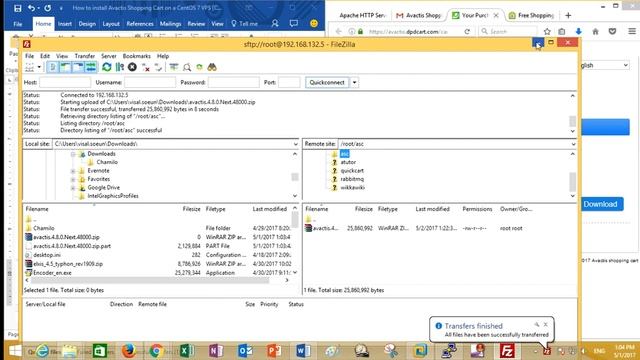Select the quickcart remote folder
640x360 pixels.
coord(352,171)
